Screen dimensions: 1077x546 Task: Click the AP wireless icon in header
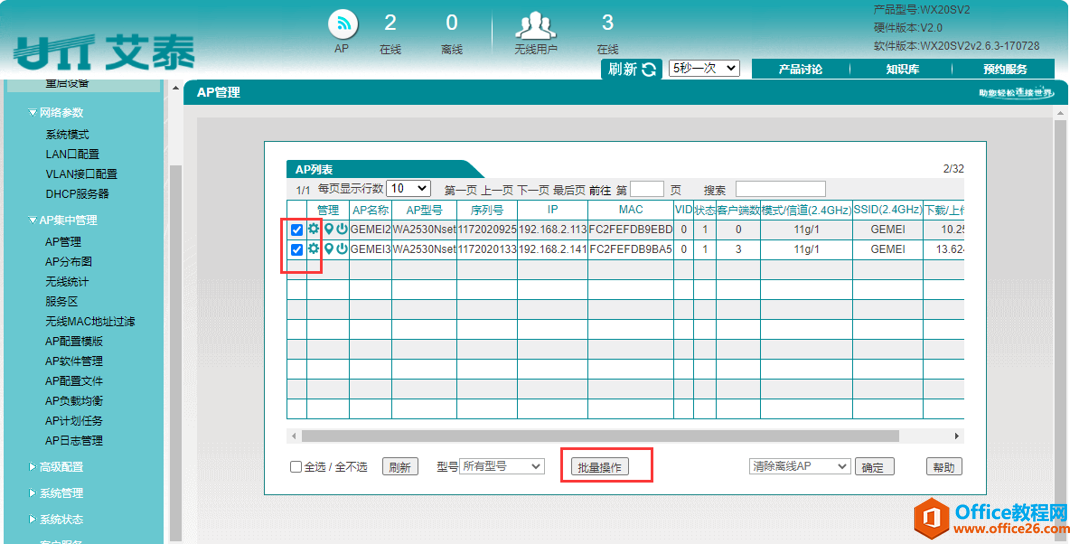[343, 25]
